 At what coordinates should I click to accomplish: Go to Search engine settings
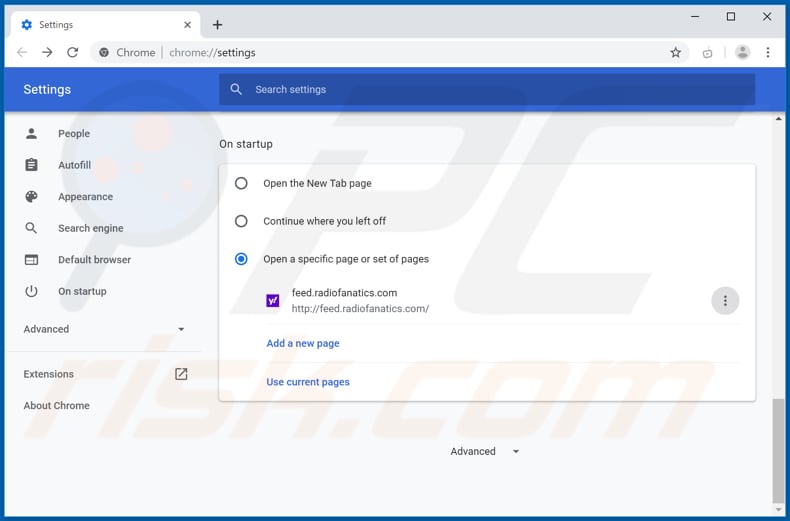[x=91, y=228]
